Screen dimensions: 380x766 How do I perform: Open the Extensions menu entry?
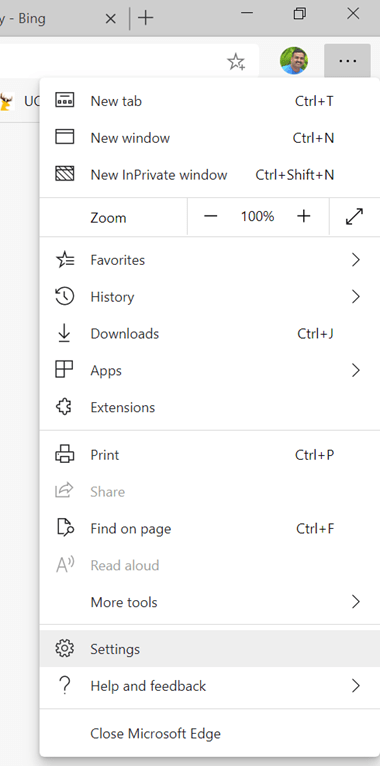tap(210, 407)
